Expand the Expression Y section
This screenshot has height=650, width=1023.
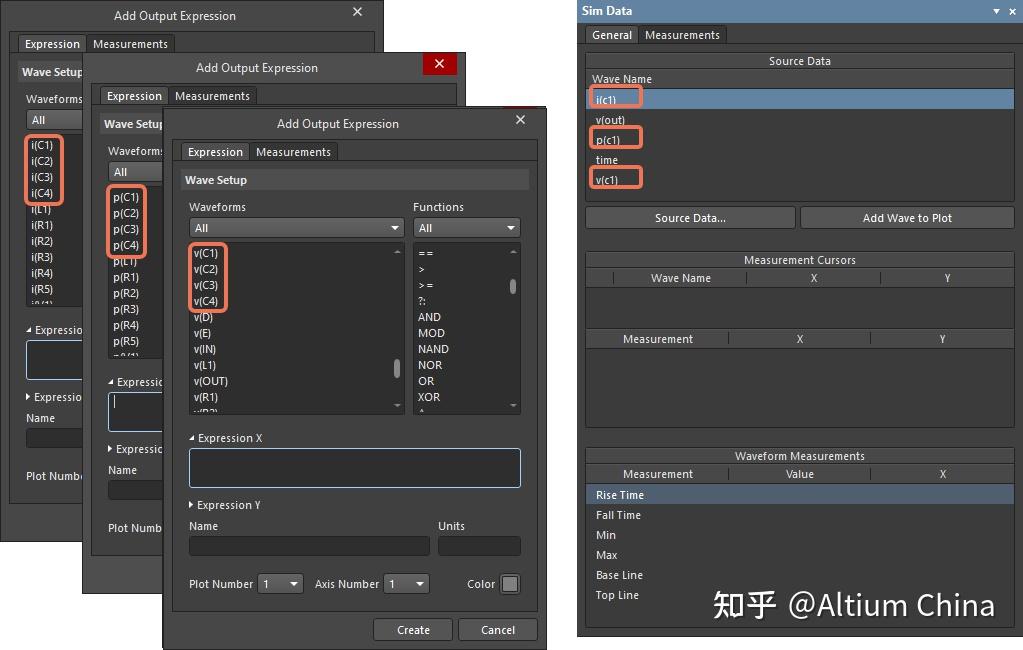point(191,505)
